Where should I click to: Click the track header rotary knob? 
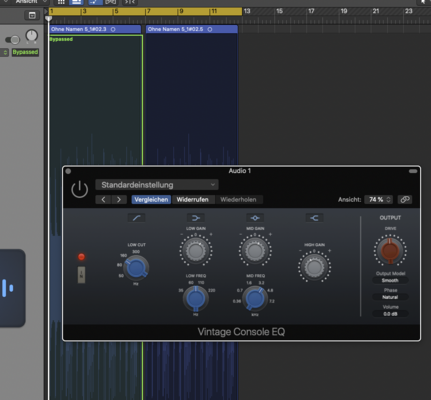(x=32, y=35)
